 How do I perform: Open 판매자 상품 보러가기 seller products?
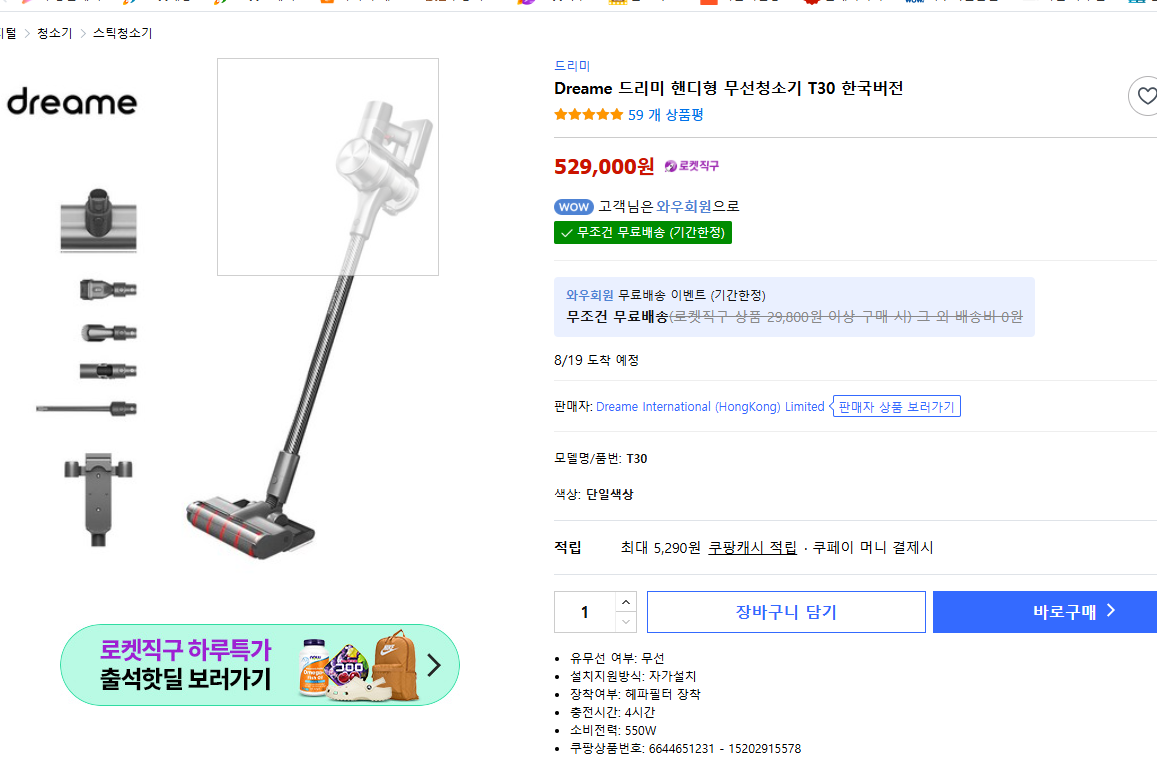click(896, 406)
